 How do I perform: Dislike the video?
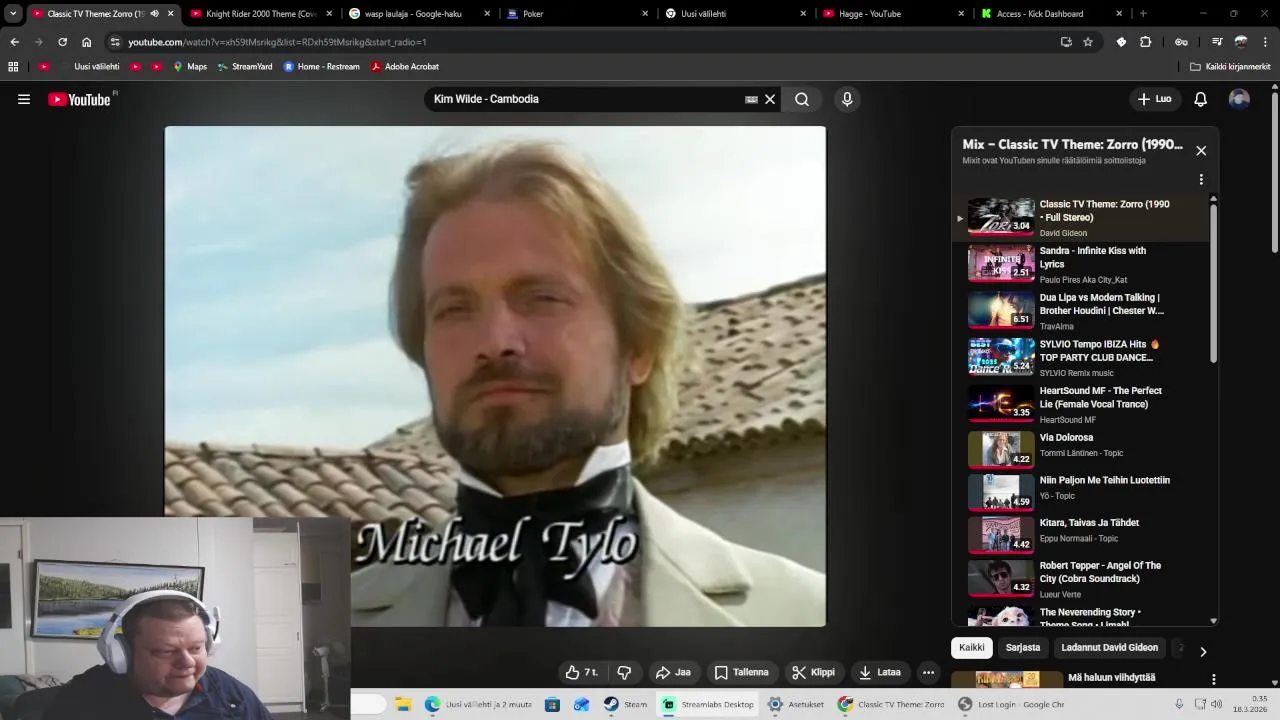(x=624, y=672)
